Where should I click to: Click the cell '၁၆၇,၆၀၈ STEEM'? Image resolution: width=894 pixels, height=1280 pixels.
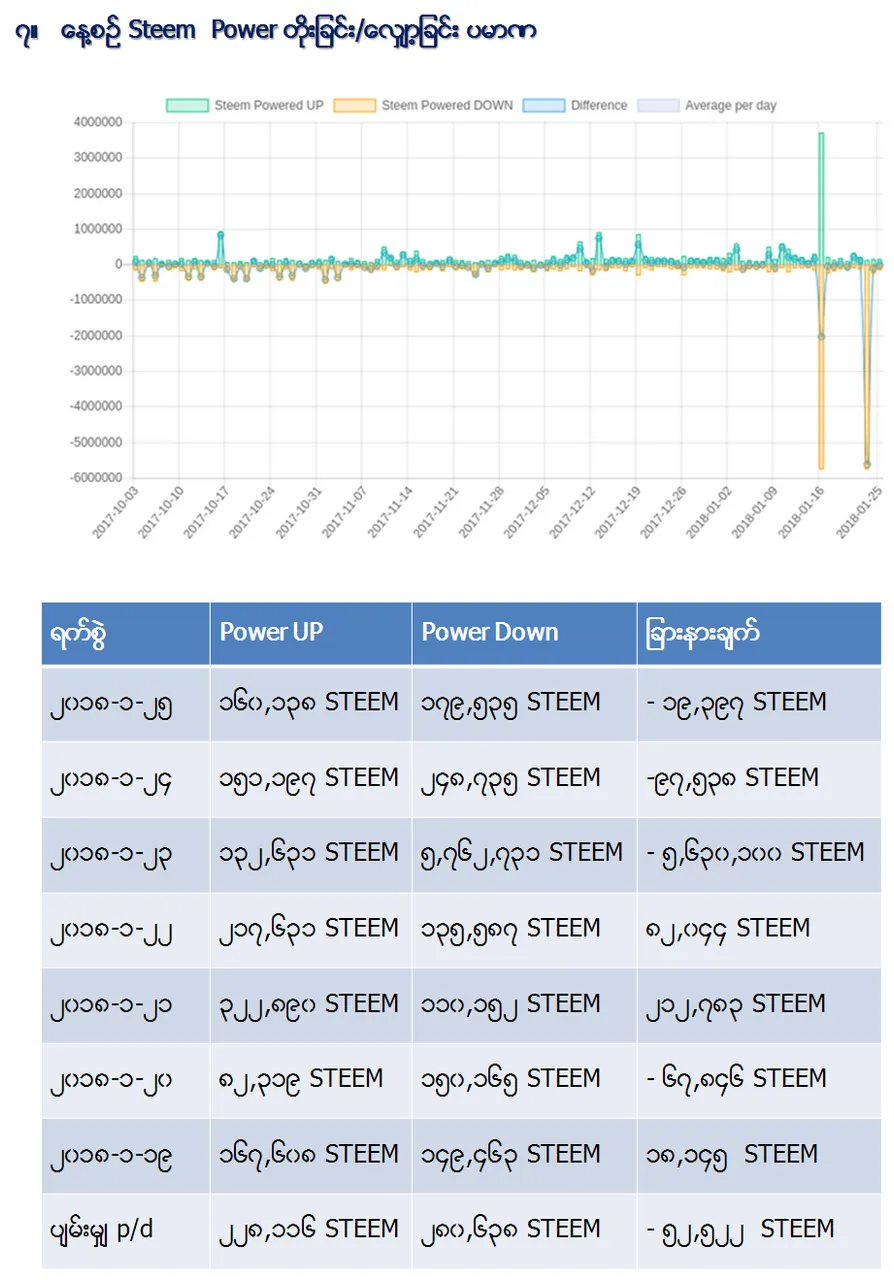pos(311,1155)
